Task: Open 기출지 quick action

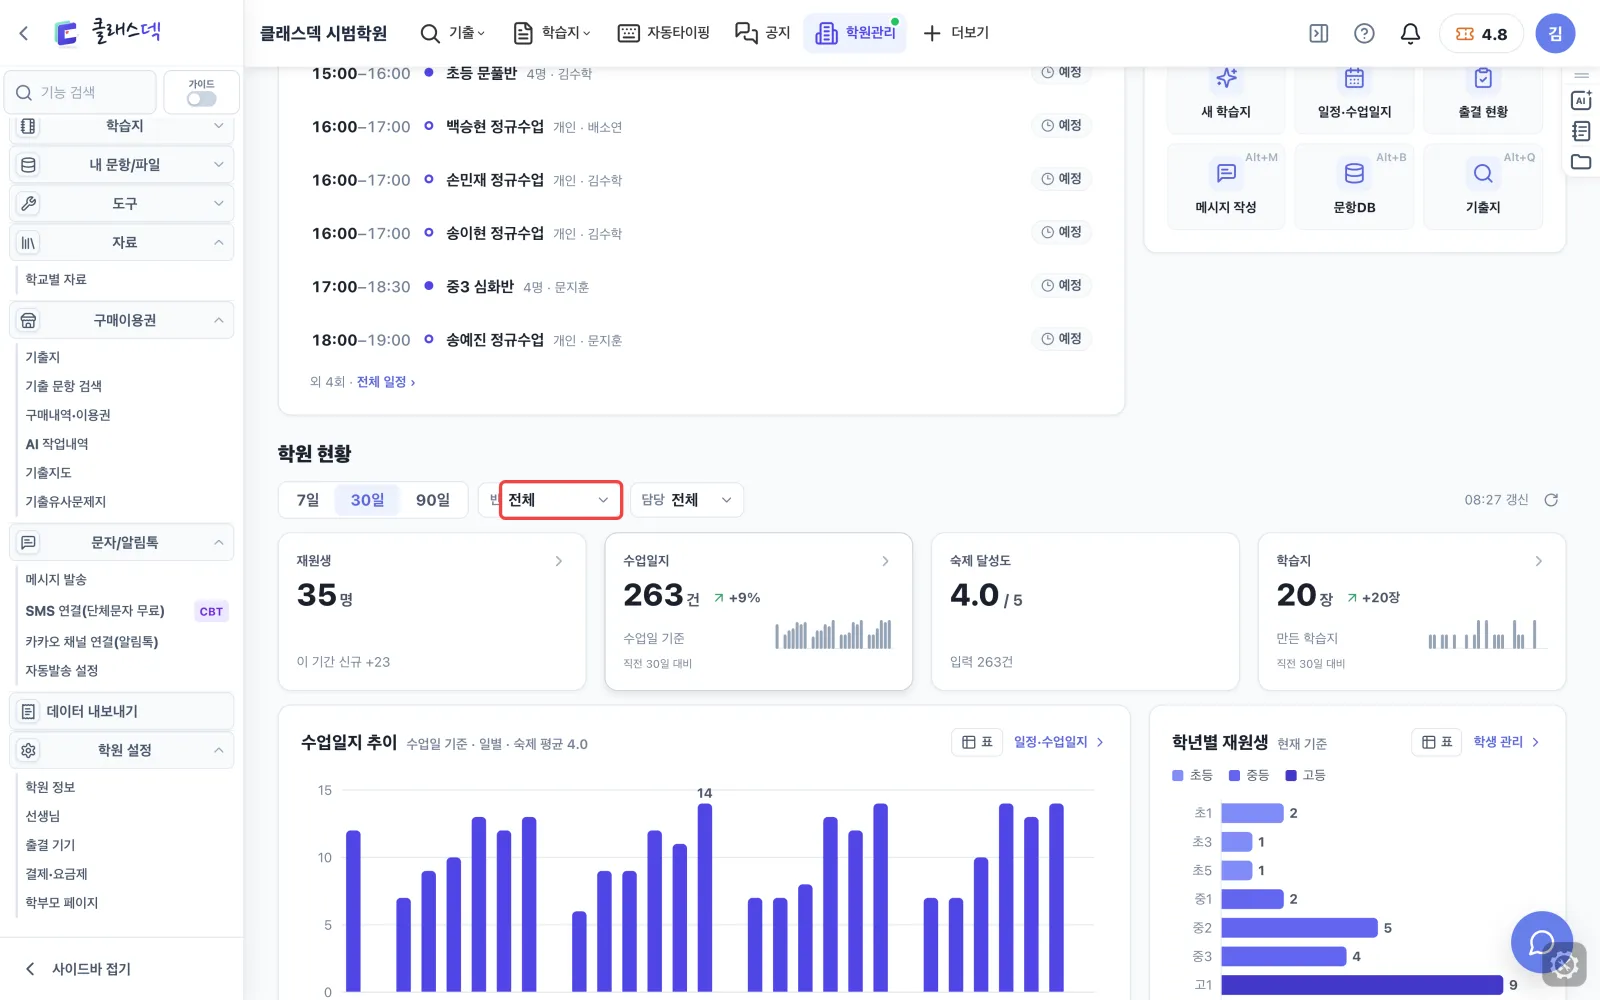Action: (x=1483, y=187)
